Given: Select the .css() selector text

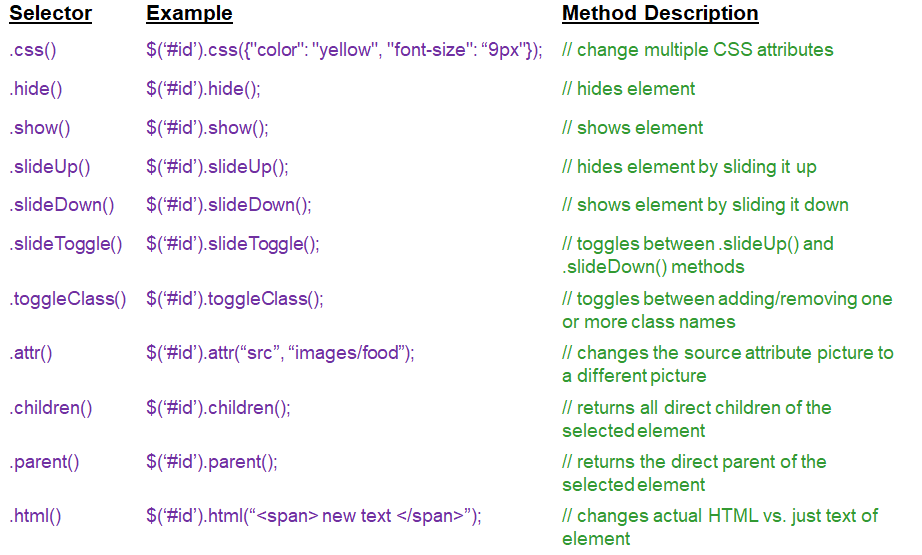Looking at the screenshot, I should pyautogui.click(x=31, y=50).
